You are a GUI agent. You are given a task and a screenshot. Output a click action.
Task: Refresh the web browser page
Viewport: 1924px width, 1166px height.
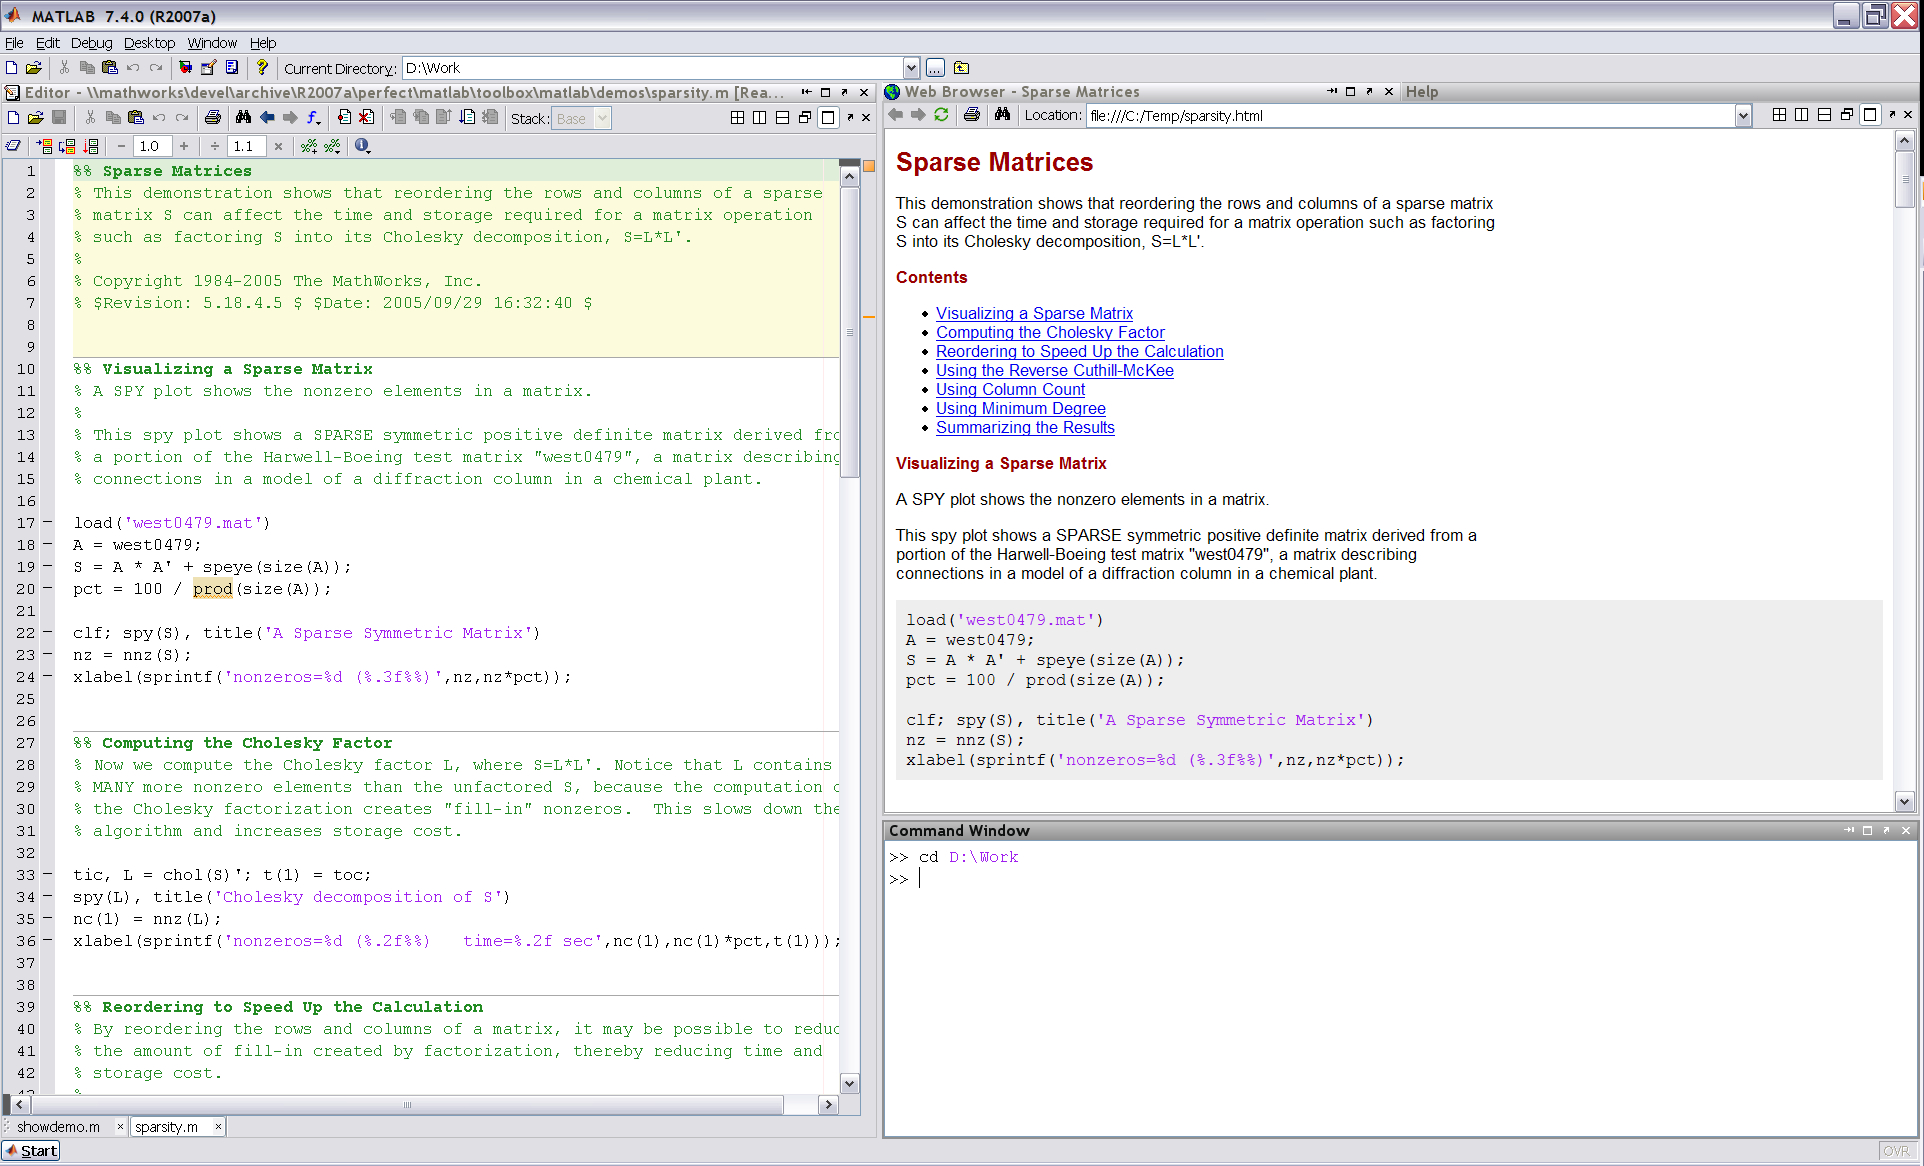tap(941, 115)
